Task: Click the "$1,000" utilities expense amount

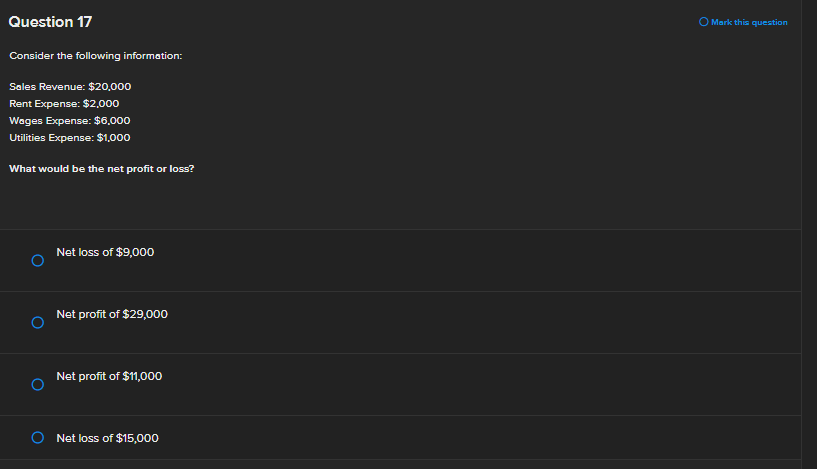Action: pos(114,138)
